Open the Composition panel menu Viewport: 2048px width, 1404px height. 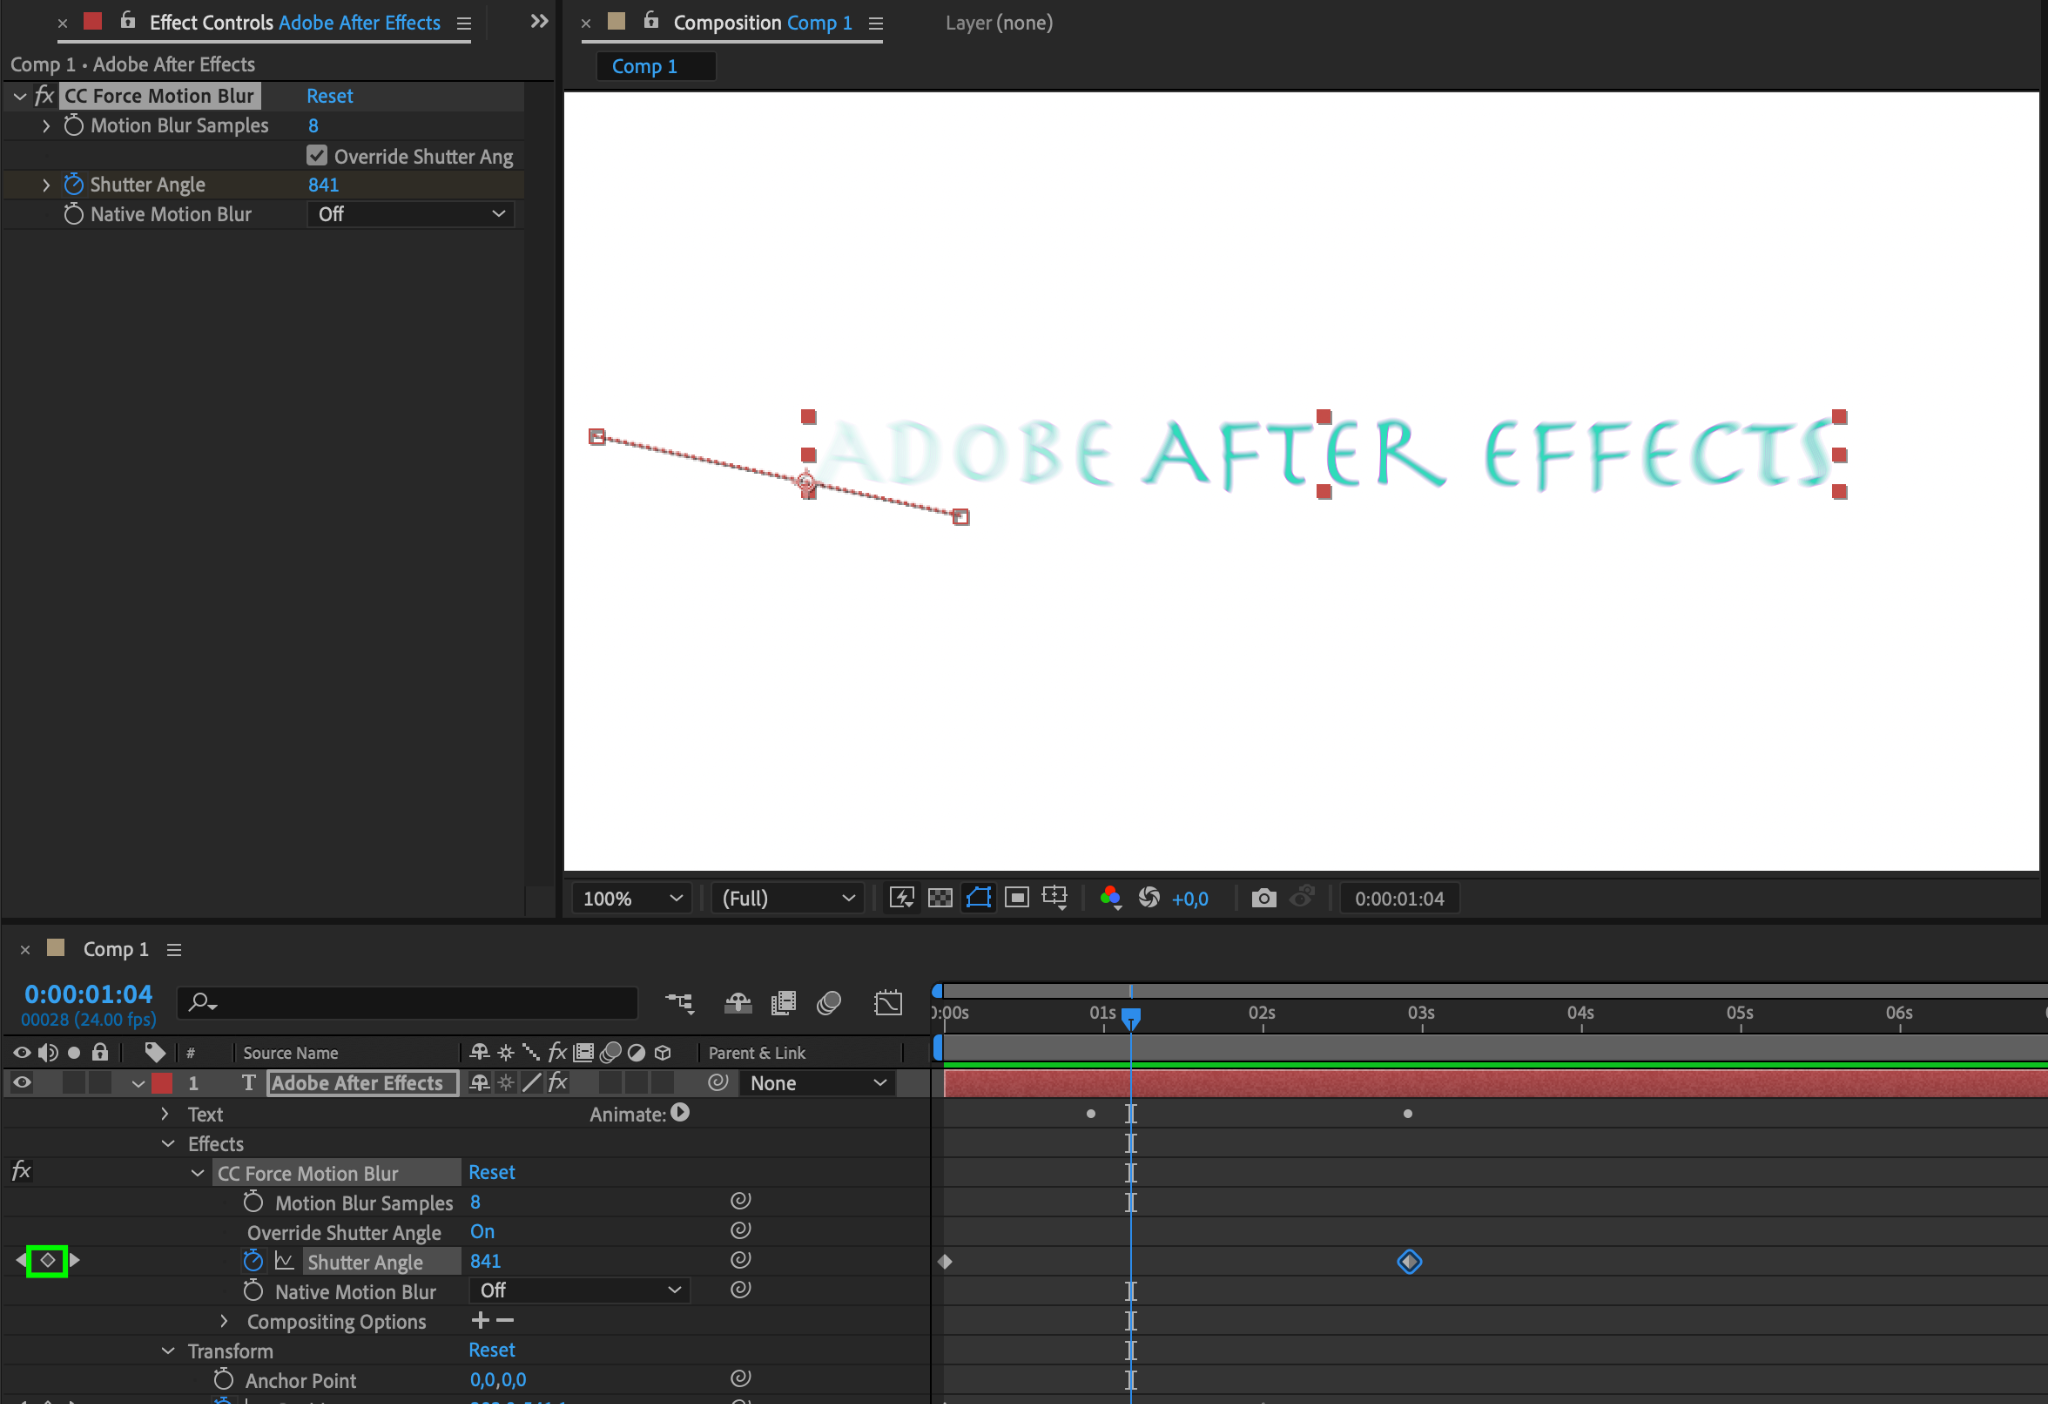(x=876, y=23)
